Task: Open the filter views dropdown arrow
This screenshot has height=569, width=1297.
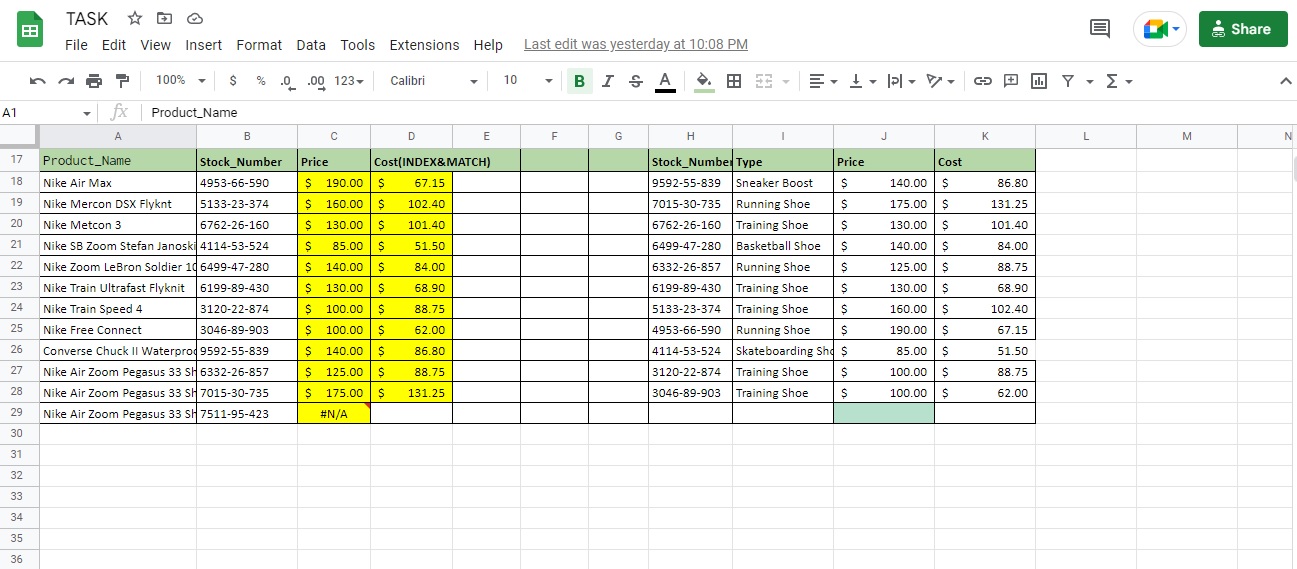Action: (1090, 81)
